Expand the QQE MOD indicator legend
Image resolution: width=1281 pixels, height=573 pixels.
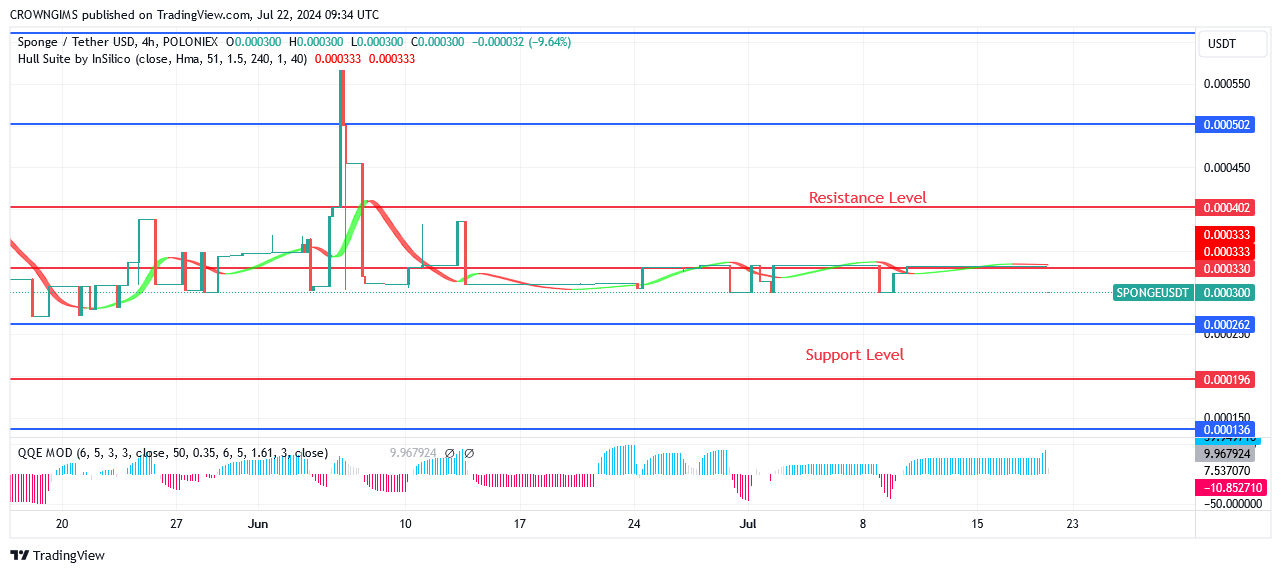172,453
